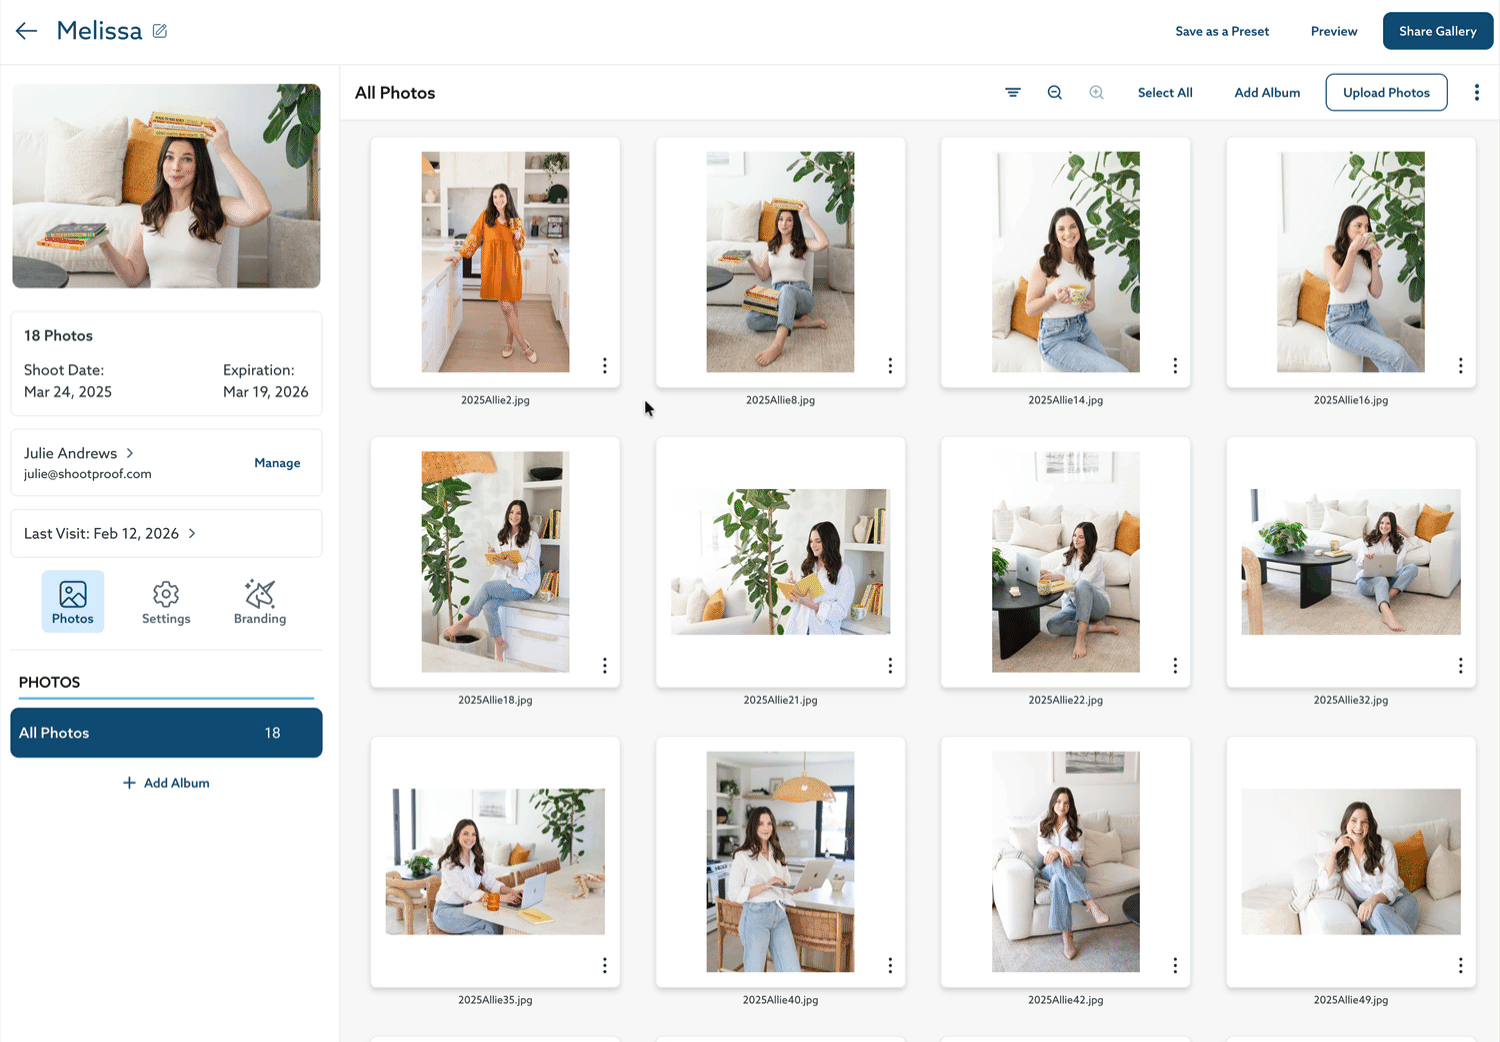This screenshot has width=1500, height=1042.
Task: Click the Upload Photos button
Action: [x=1386, y=93]
